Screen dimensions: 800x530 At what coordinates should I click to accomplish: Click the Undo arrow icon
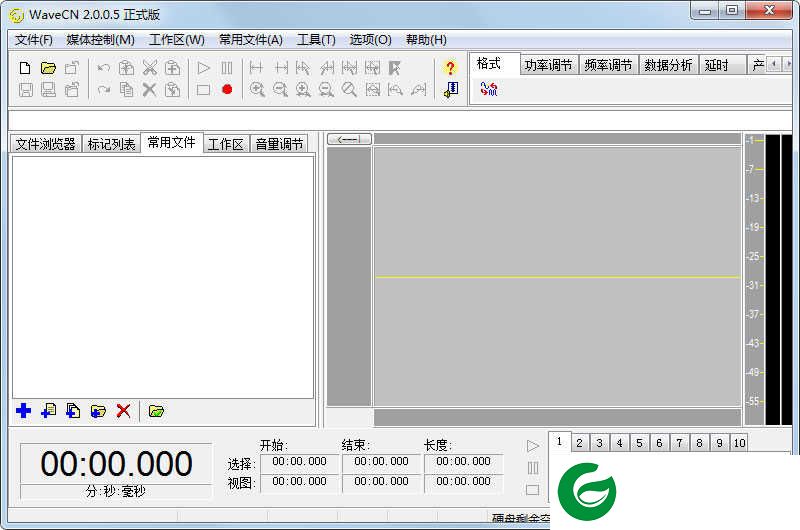pyautogui.click(x=104, y=68)
